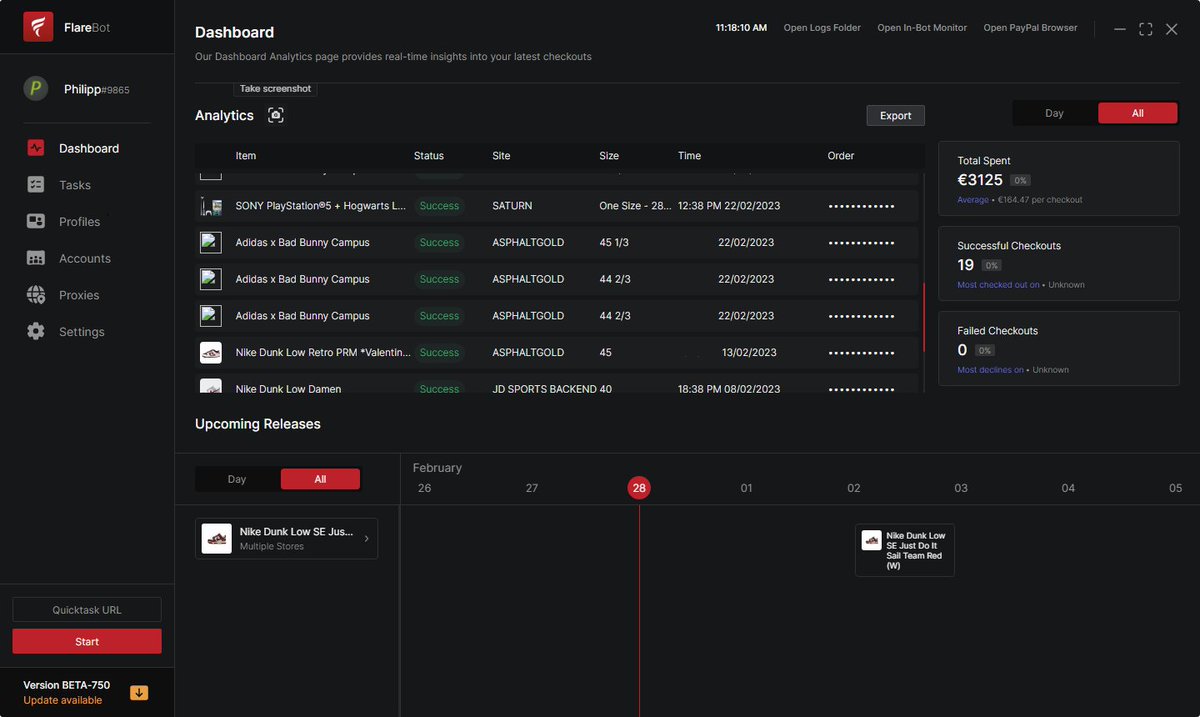Click size 45 1/3 cell
Viewport: 1200px width, 717px height.
(x=614, y=242)
